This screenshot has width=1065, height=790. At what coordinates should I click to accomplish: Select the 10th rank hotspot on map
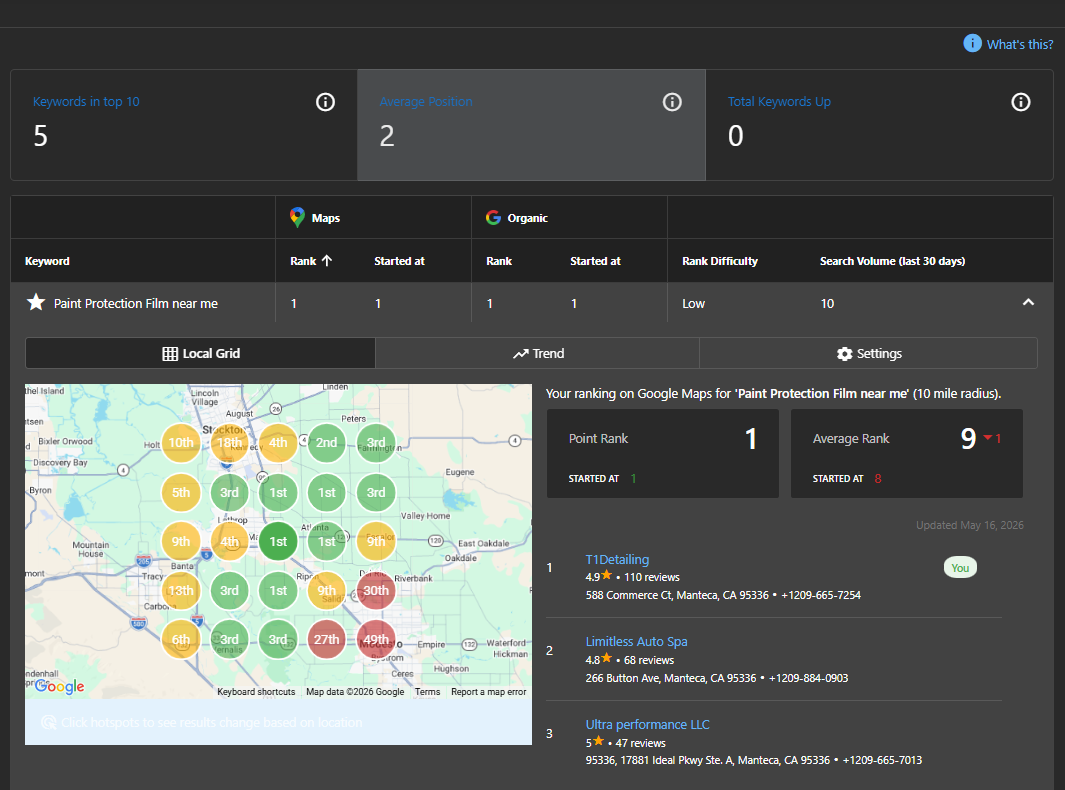[181, 443]
